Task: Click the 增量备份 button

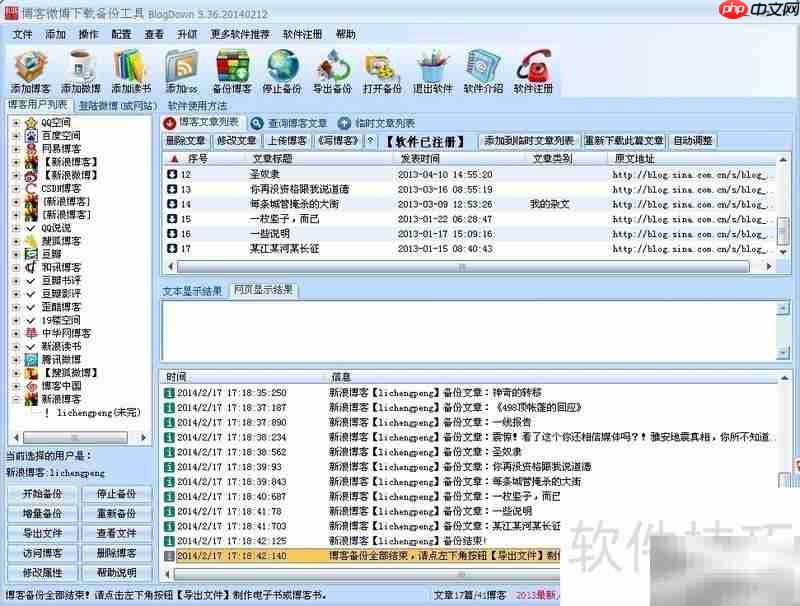Action: 42,514
